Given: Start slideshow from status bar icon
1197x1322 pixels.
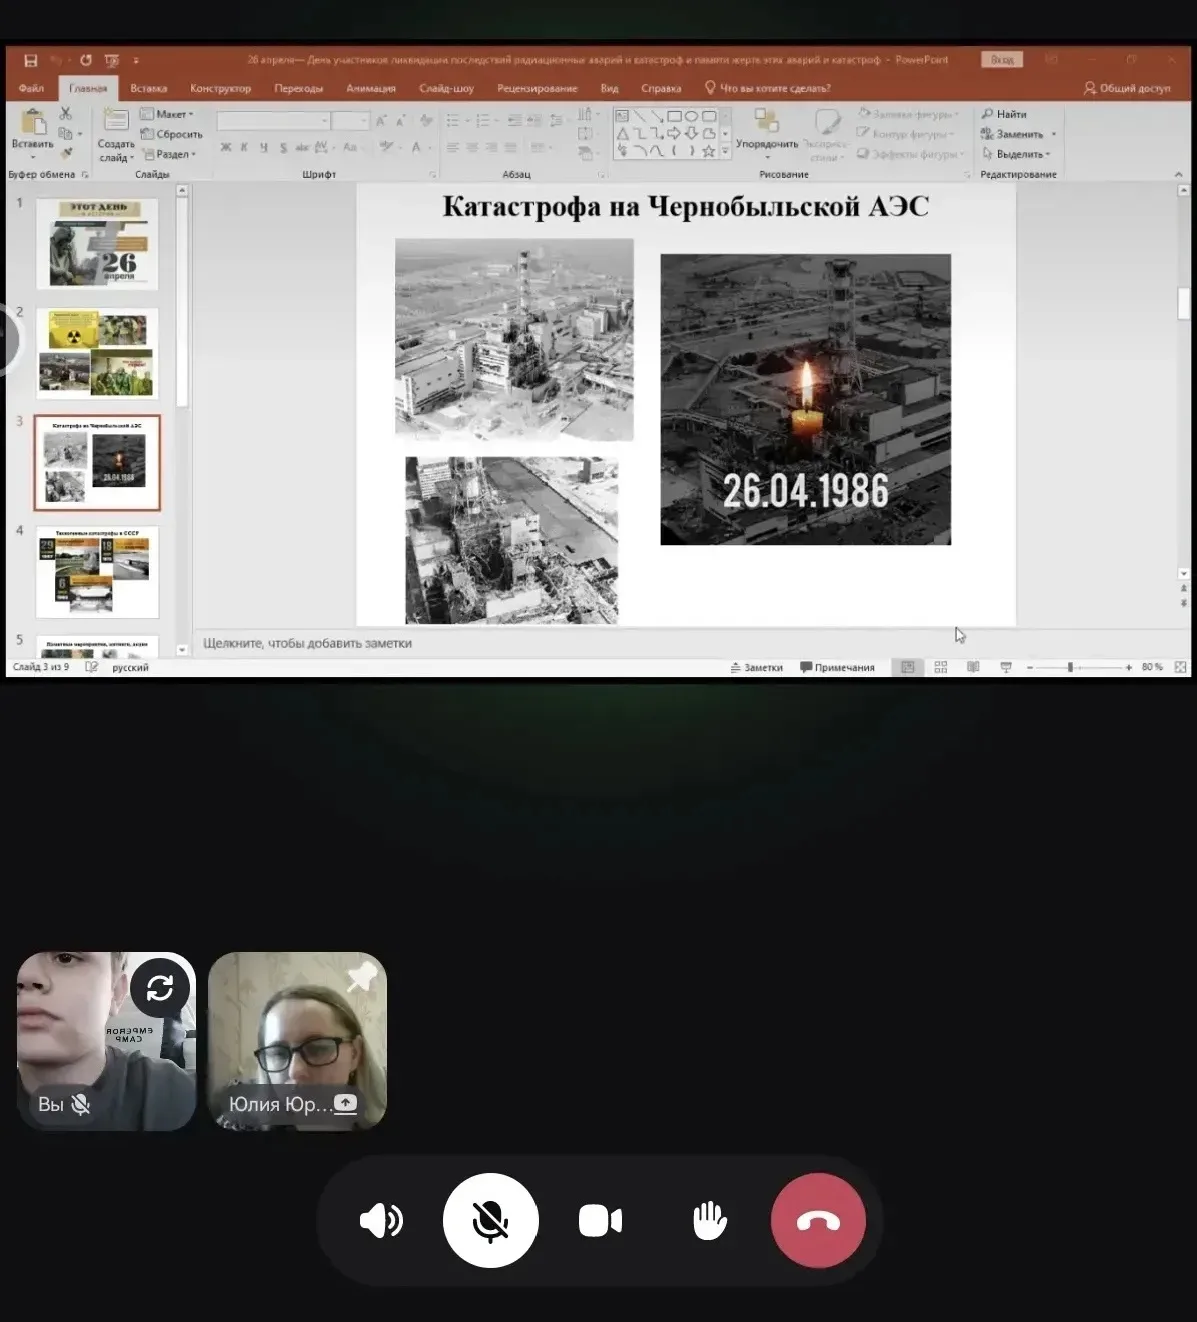Looking at the screenshot, I should point(1006,667).
